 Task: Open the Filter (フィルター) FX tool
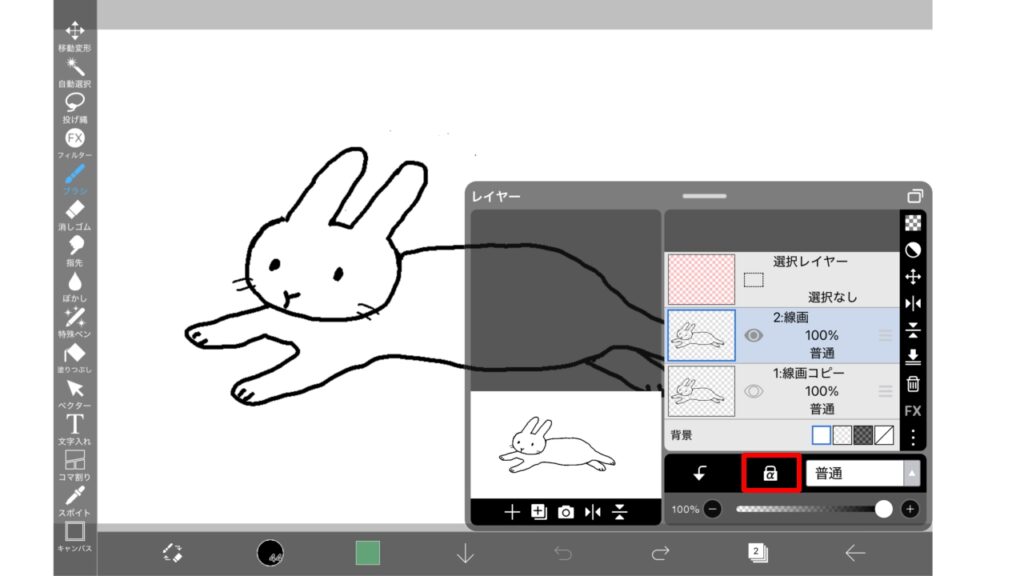[x=75, y=140]
